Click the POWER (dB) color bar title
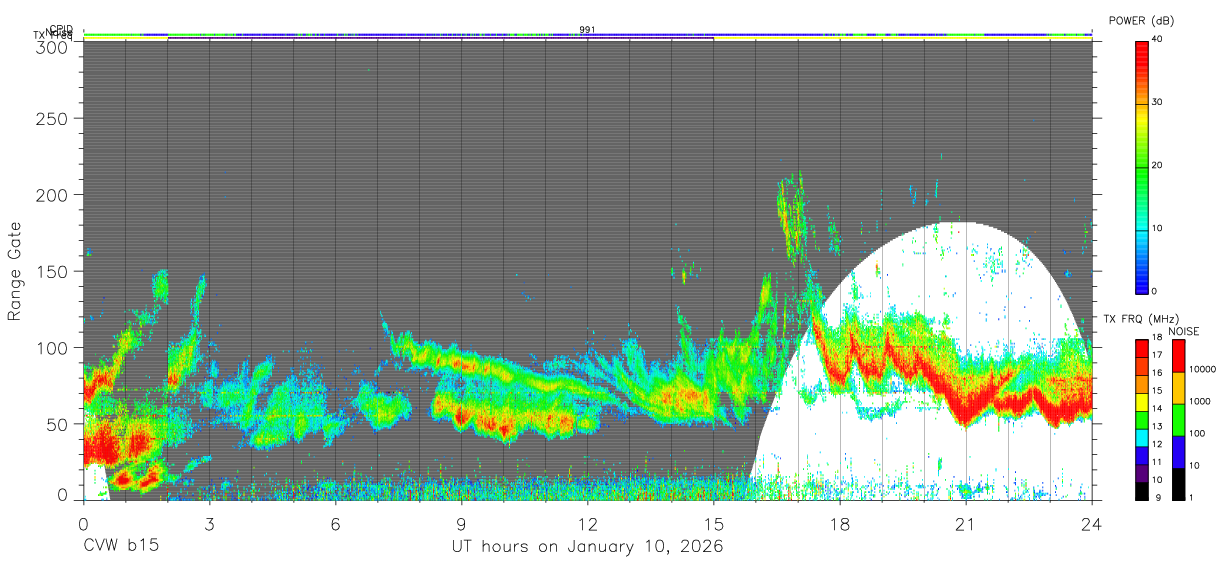The height and width of the screenshot is (567, 1228). 1143,20
